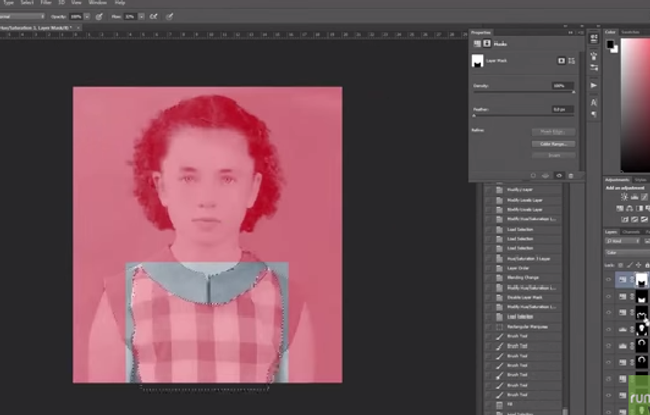Add a Threshold adjustment
The width and height of the screenshot is (650, 415).
point(644,219)
